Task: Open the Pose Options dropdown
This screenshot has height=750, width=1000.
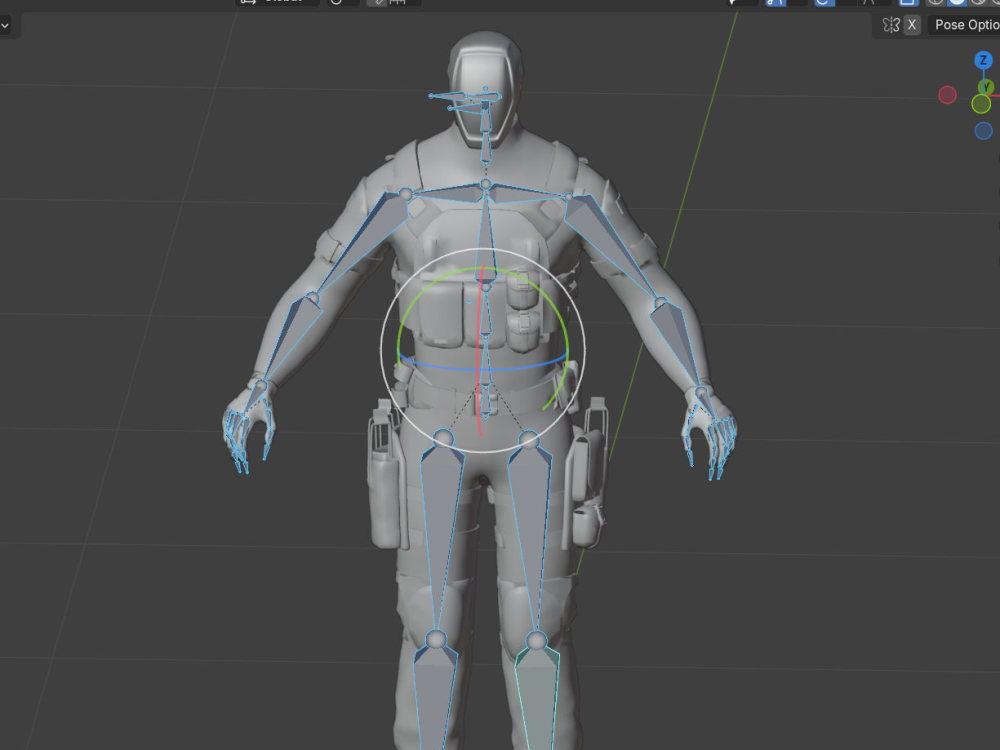Action: pyautogui.click(x=964, y=25)
